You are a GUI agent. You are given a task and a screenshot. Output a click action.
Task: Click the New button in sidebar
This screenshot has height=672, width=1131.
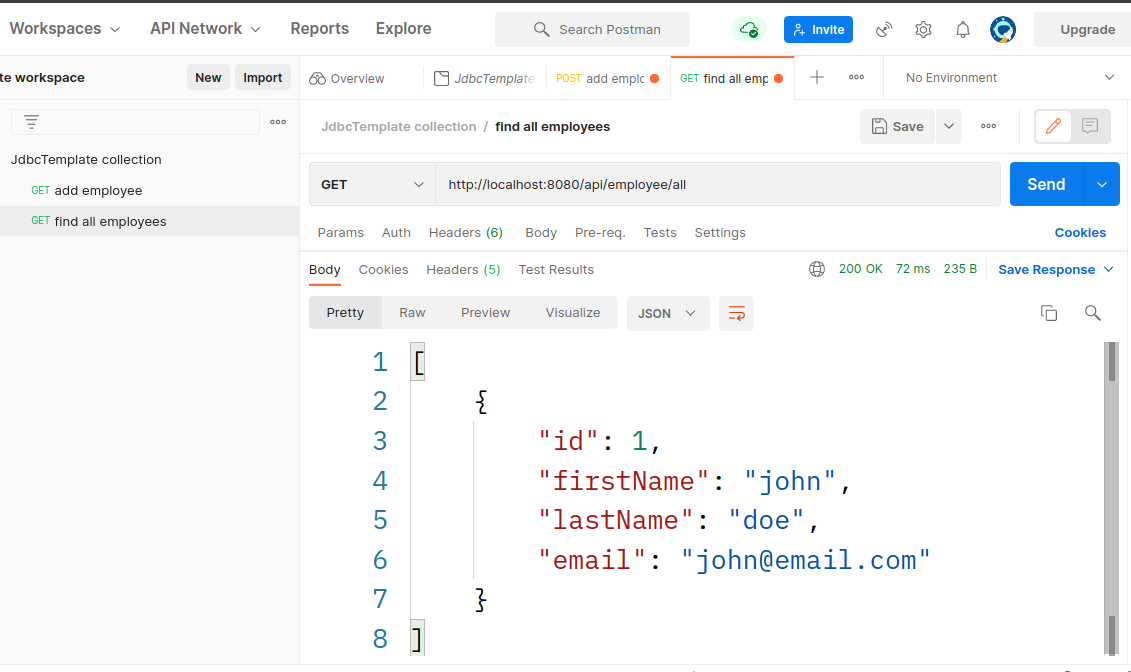[208, 77]
